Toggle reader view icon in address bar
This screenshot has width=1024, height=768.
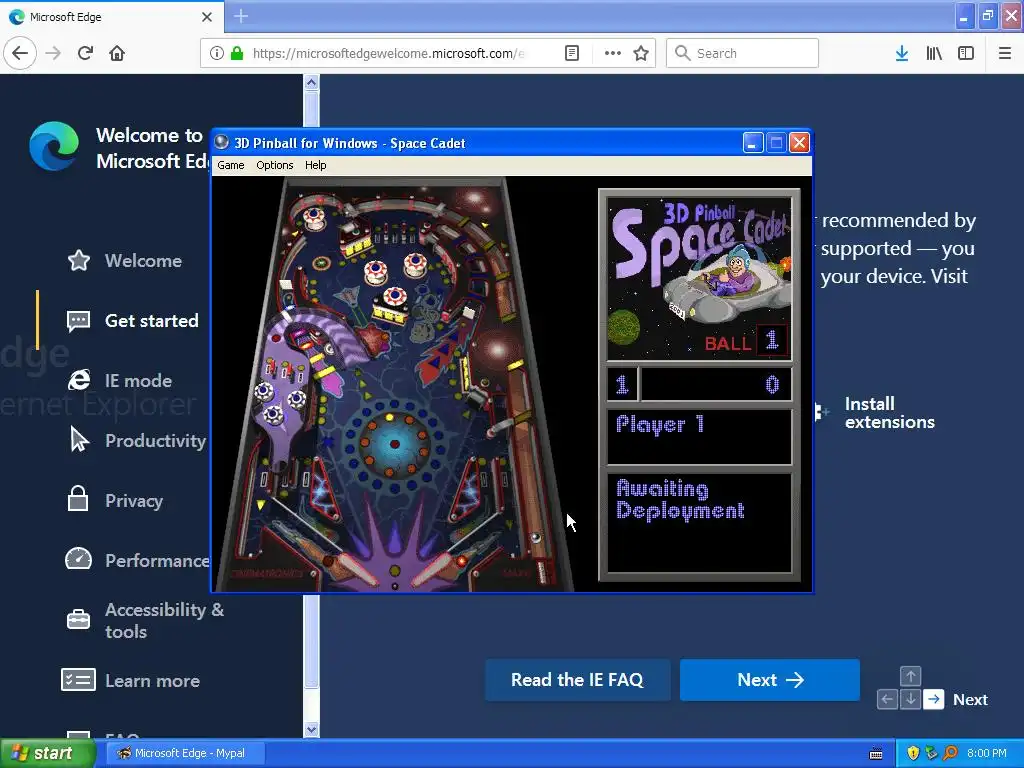pyautogui.click(x=571, y=53)
